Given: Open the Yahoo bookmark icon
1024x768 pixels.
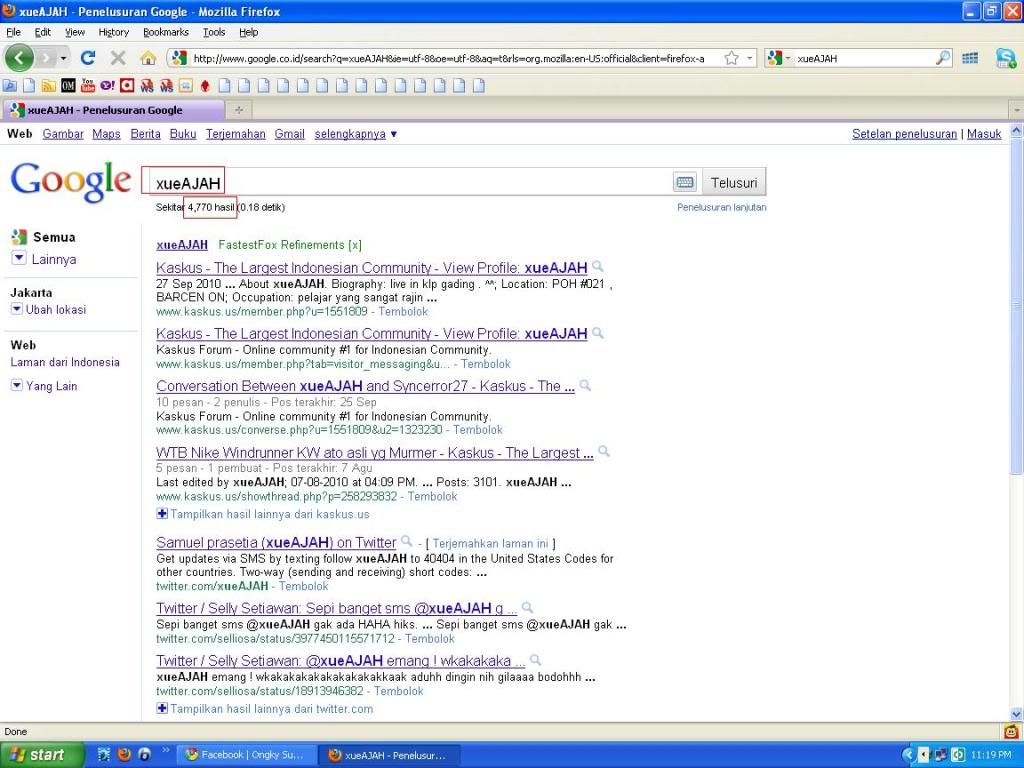Looking at the screenshot, I should point(107,86).
